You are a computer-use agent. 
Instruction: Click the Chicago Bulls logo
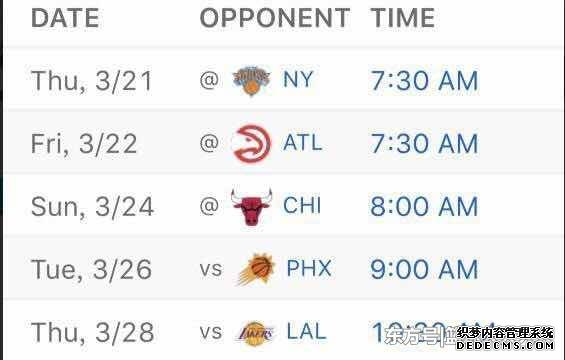pyautogui.click(x=251, y=207)
